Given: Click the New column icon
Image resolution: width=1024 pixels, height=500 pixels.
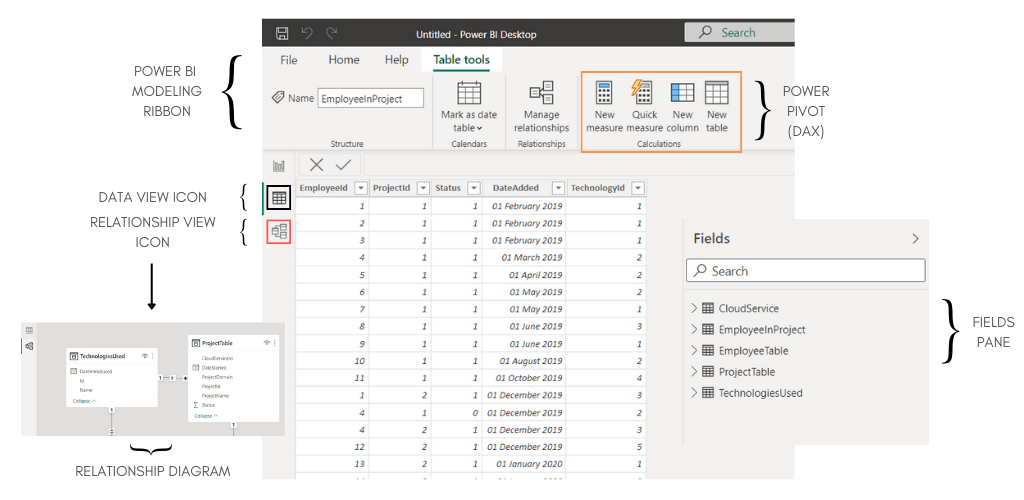Looking at the screenshot, I should point(682,93).
